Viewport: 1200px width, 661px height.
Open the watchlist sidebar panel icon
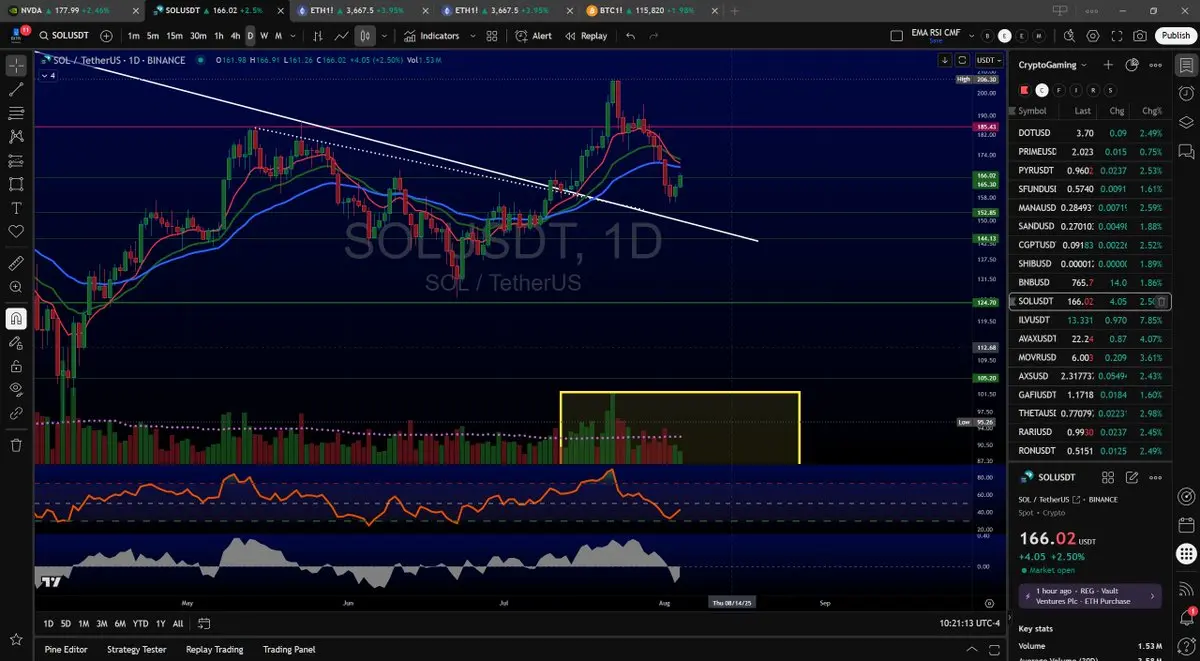tap(1185, 66)
